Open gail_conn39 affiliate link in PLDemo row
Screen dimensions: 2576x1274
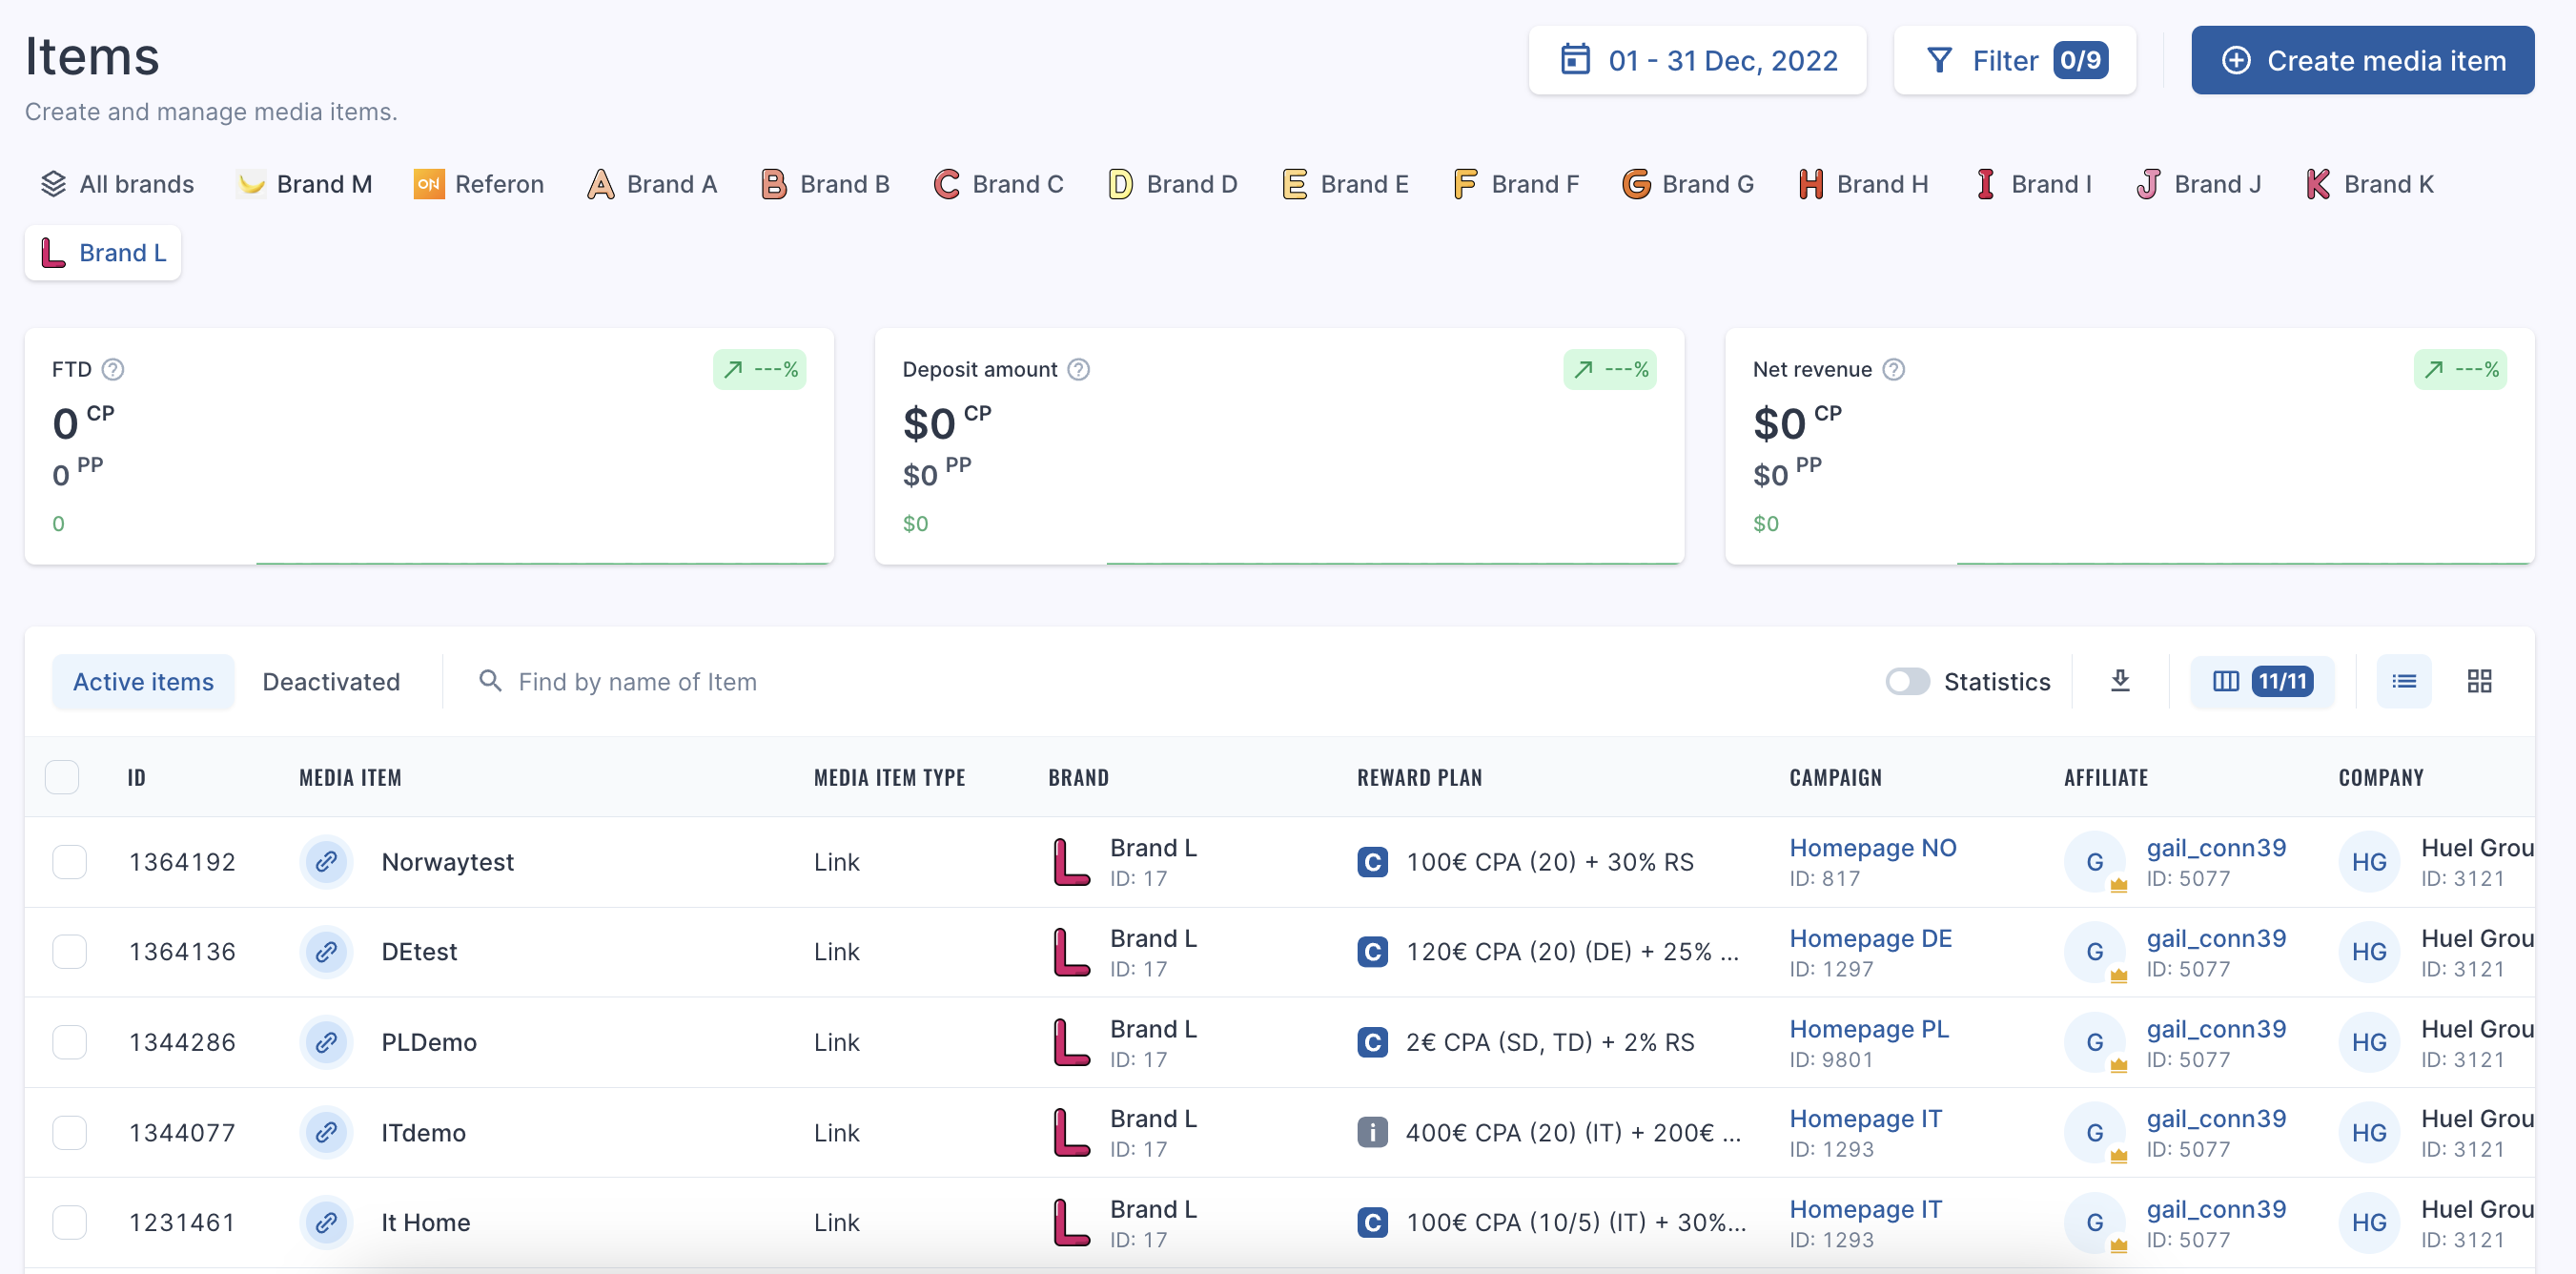click(x=2216, y=1028)
